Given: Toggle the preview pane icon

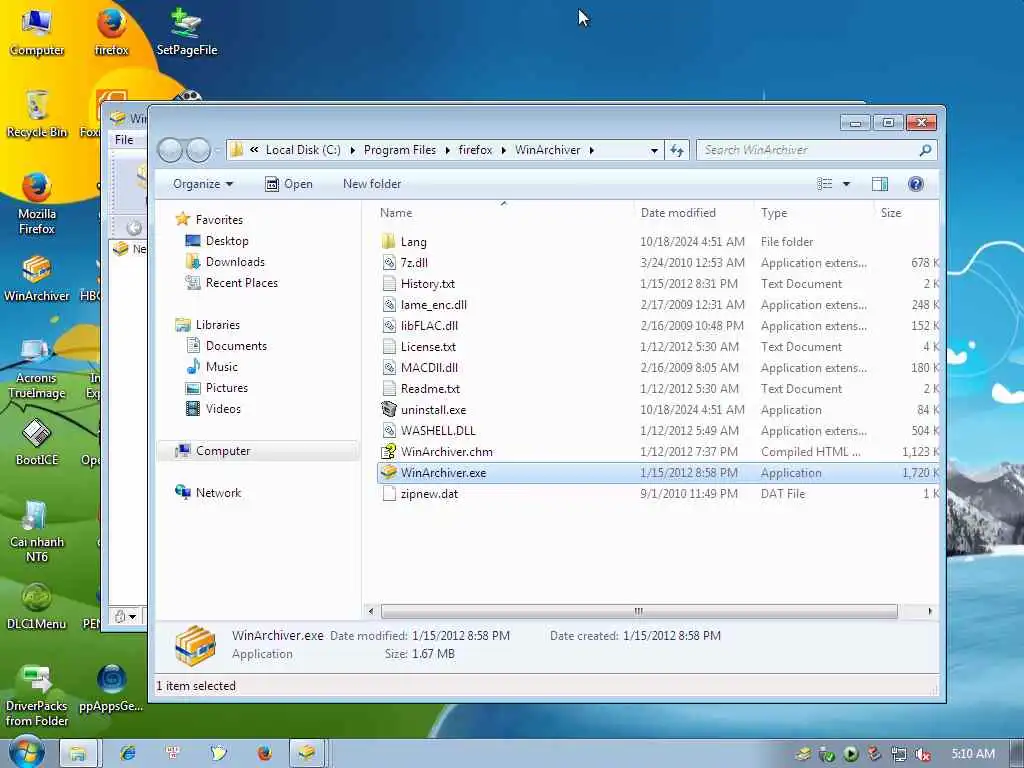Looking at the screenshot, I should coord(880,184).
